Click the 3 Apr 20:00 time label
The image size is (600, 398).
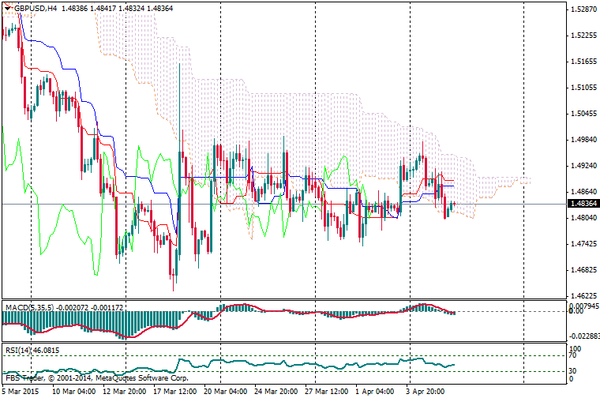tap(425, 391)
